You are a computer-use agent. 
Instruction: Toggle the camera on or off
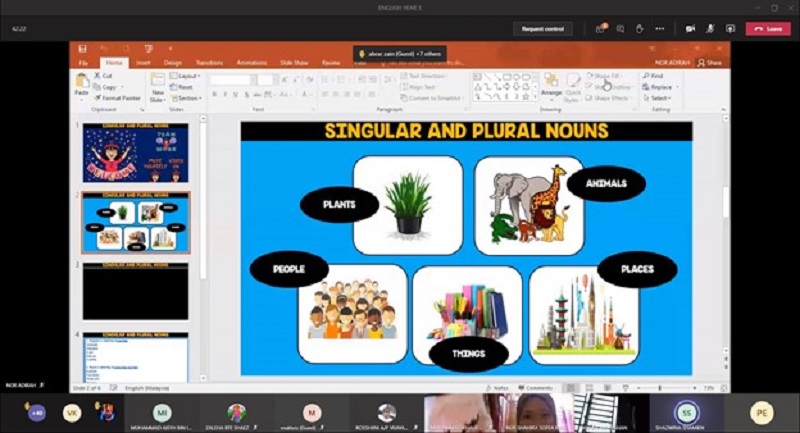coord(690,29)
